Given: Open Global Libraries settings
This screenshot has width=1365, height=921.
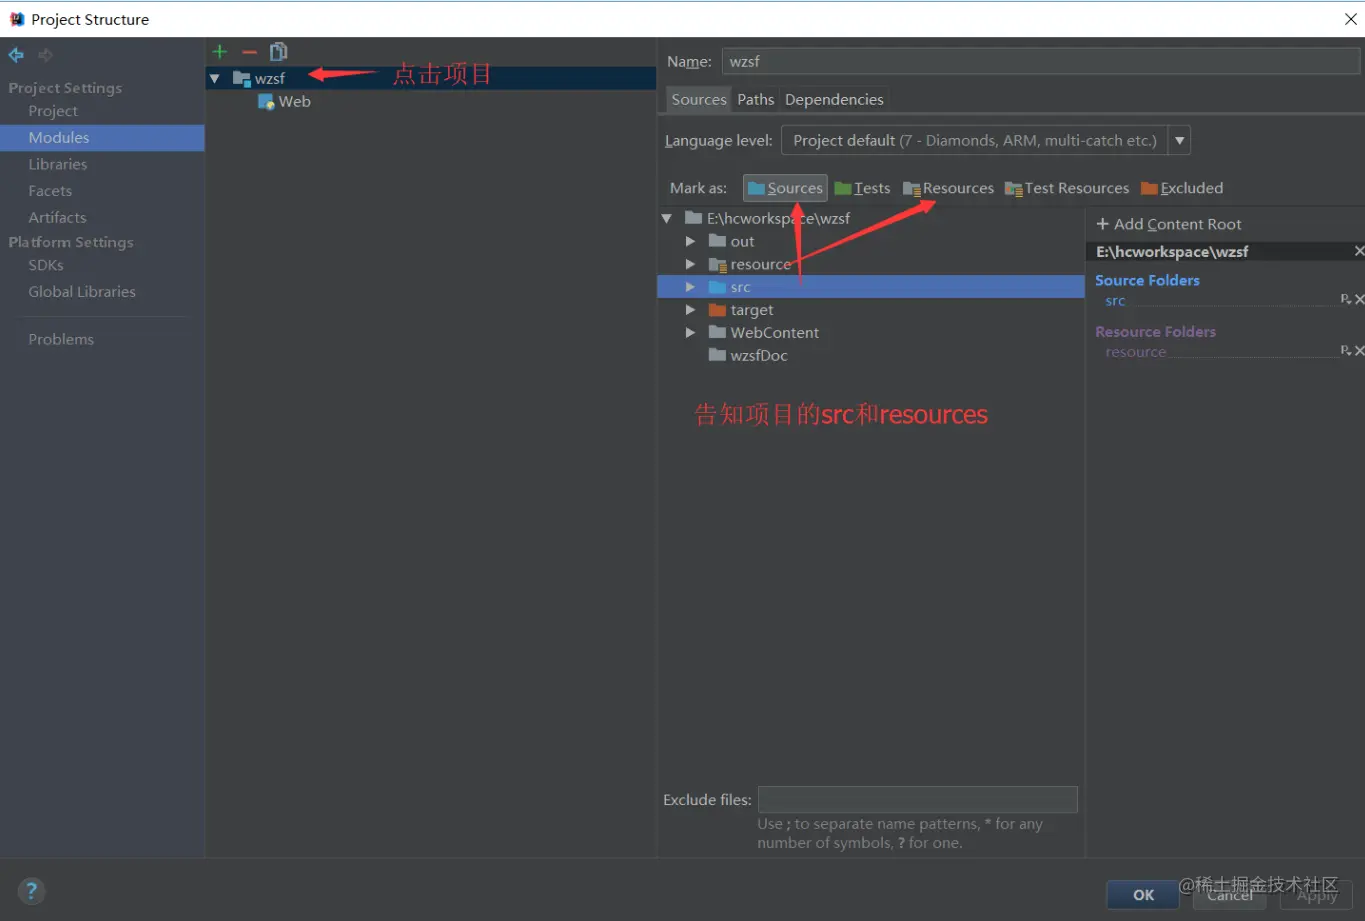Looking at the screenshot, I should [x=82, y=292].
